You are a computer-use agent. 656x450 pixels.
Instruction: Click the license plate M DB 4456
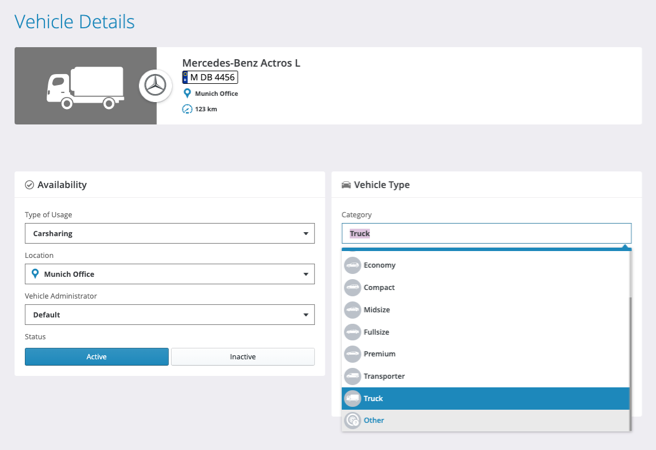(x=210, y=77)
